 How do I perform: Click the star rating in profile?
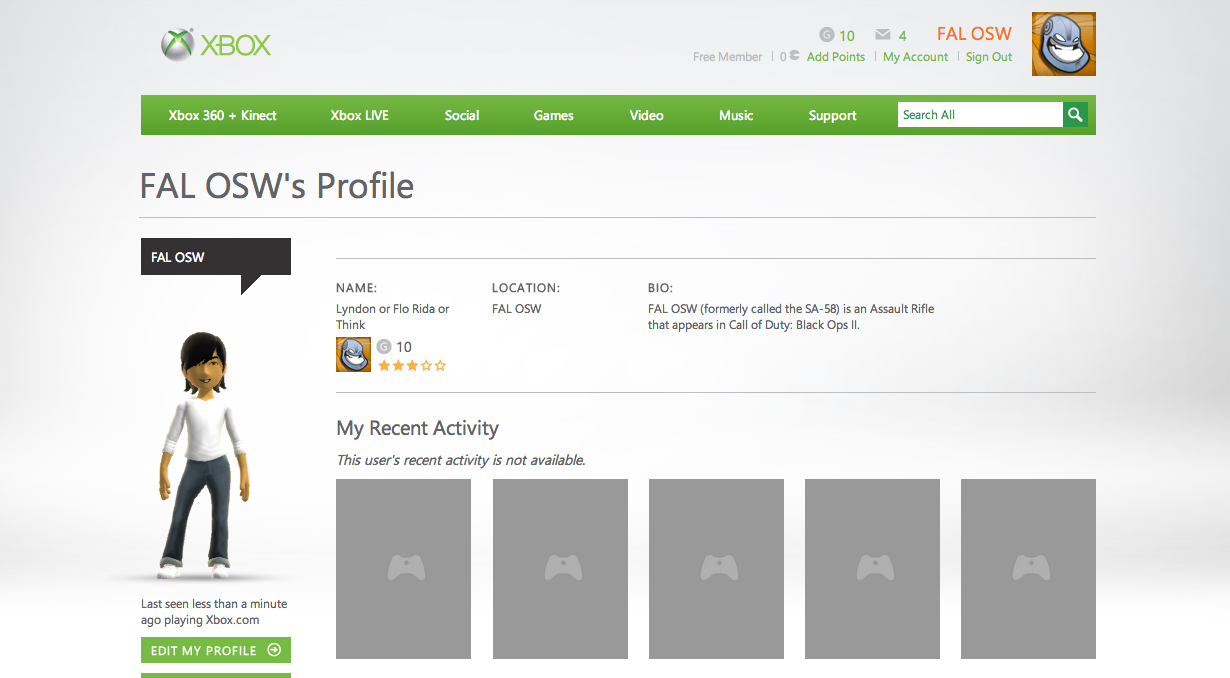pos(412,366)
